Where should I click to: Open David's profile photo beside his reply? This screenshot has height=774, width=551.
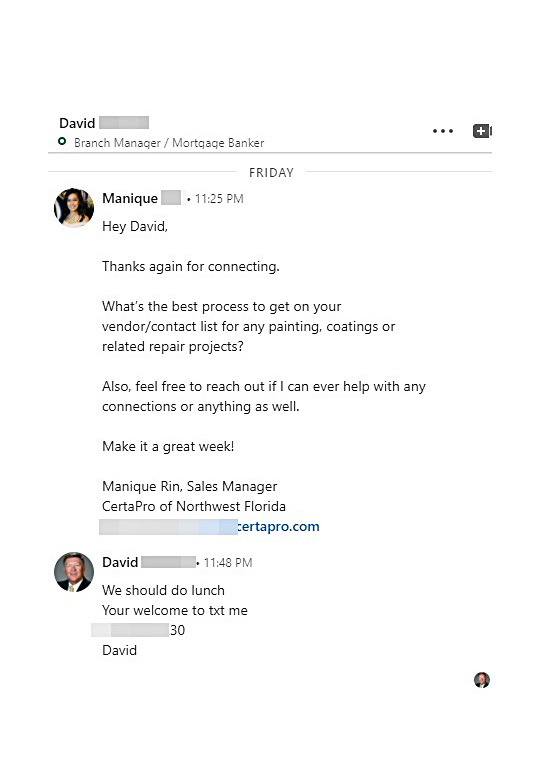pyautogui.click(x=74, y=572)
